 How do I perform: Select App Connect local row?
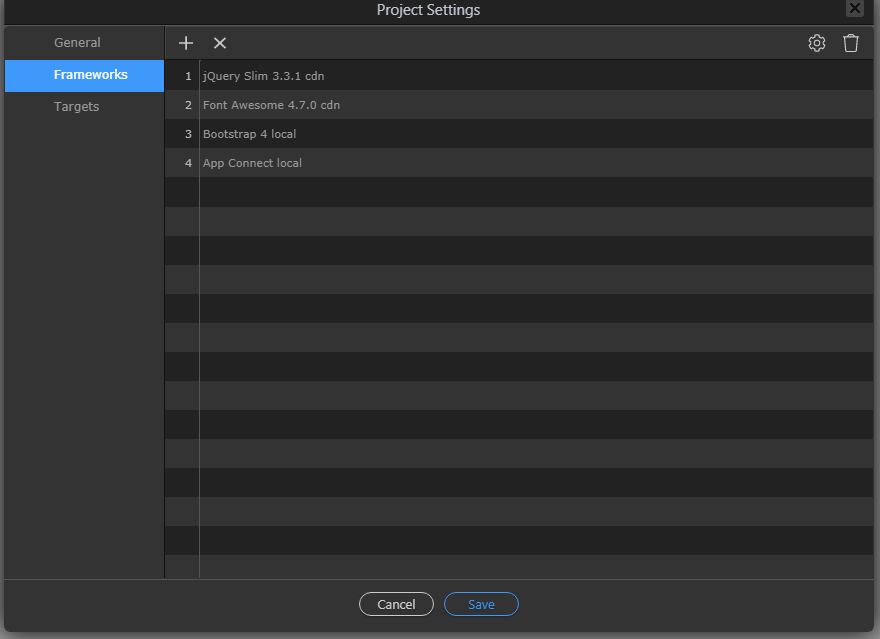[519, 163]
